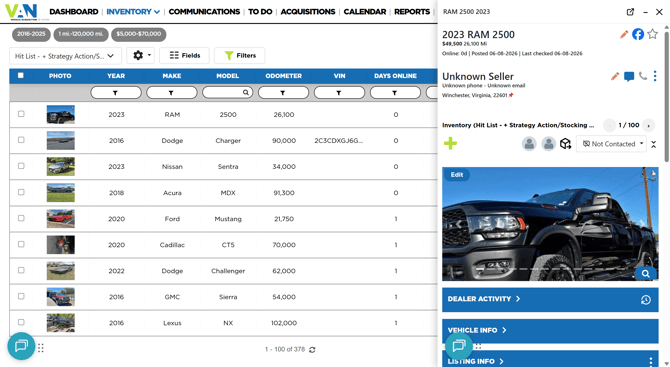The height and width of the screenshot is (367, 670).
Task: Toggle the select-all checkbox in table header
Action: tap(21, 76)
